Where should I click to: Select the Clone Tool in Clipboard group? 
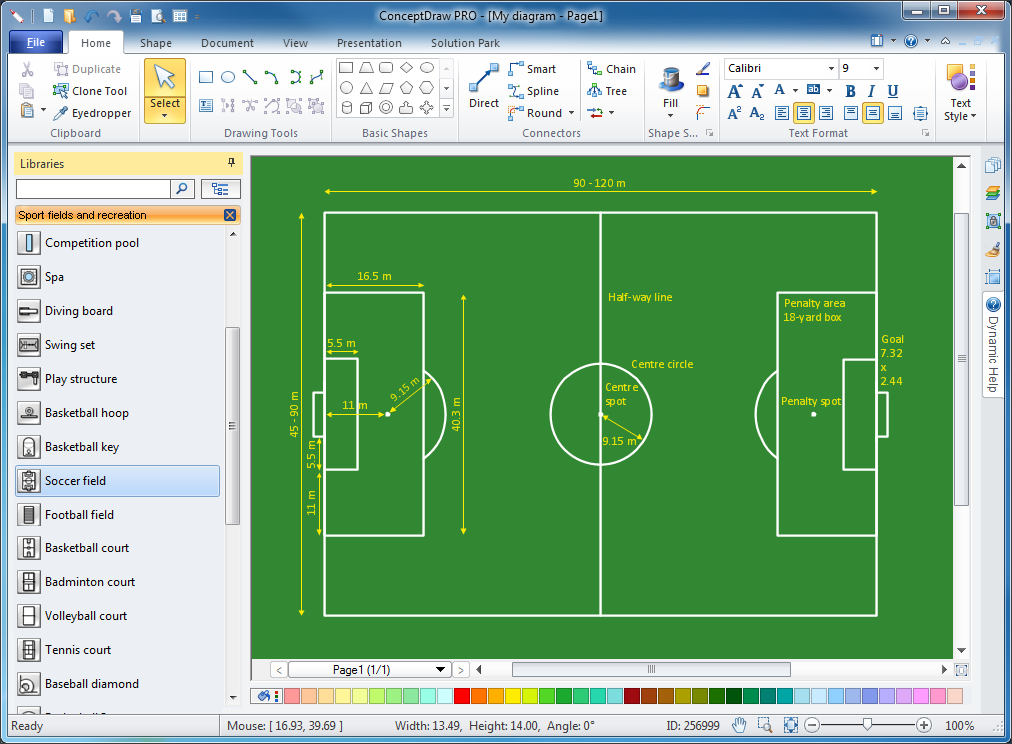pos(90,90)
